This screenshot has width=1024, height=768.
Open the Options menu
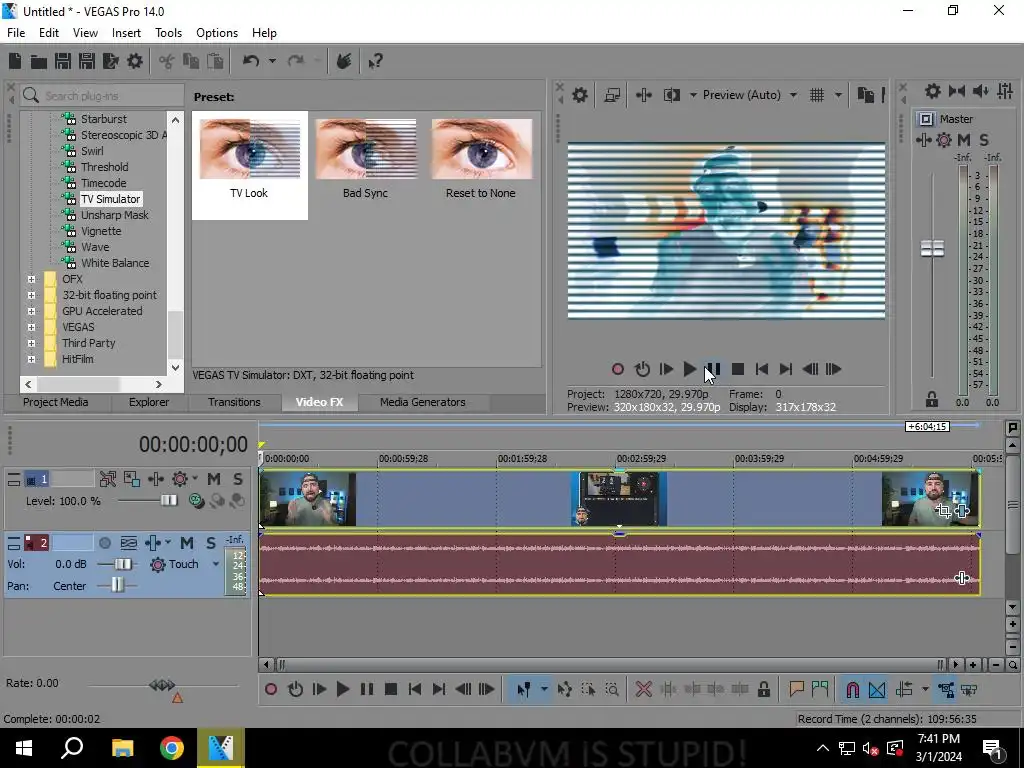pyautogui.click(x=217, y=33)
